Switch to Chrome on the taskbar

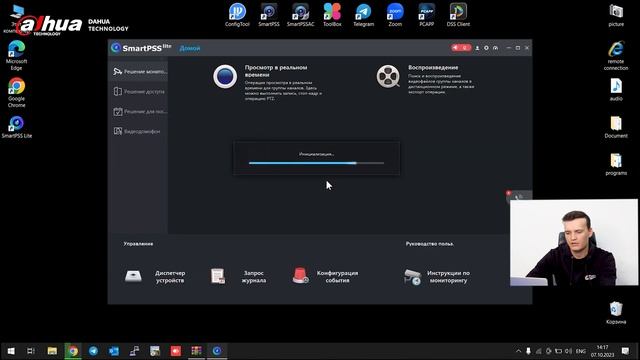click(x=73, y=351)
